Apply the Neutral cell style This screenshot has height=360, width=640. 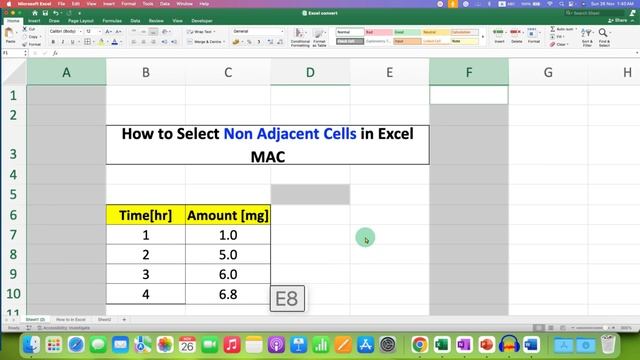click(x=436, y=32)
